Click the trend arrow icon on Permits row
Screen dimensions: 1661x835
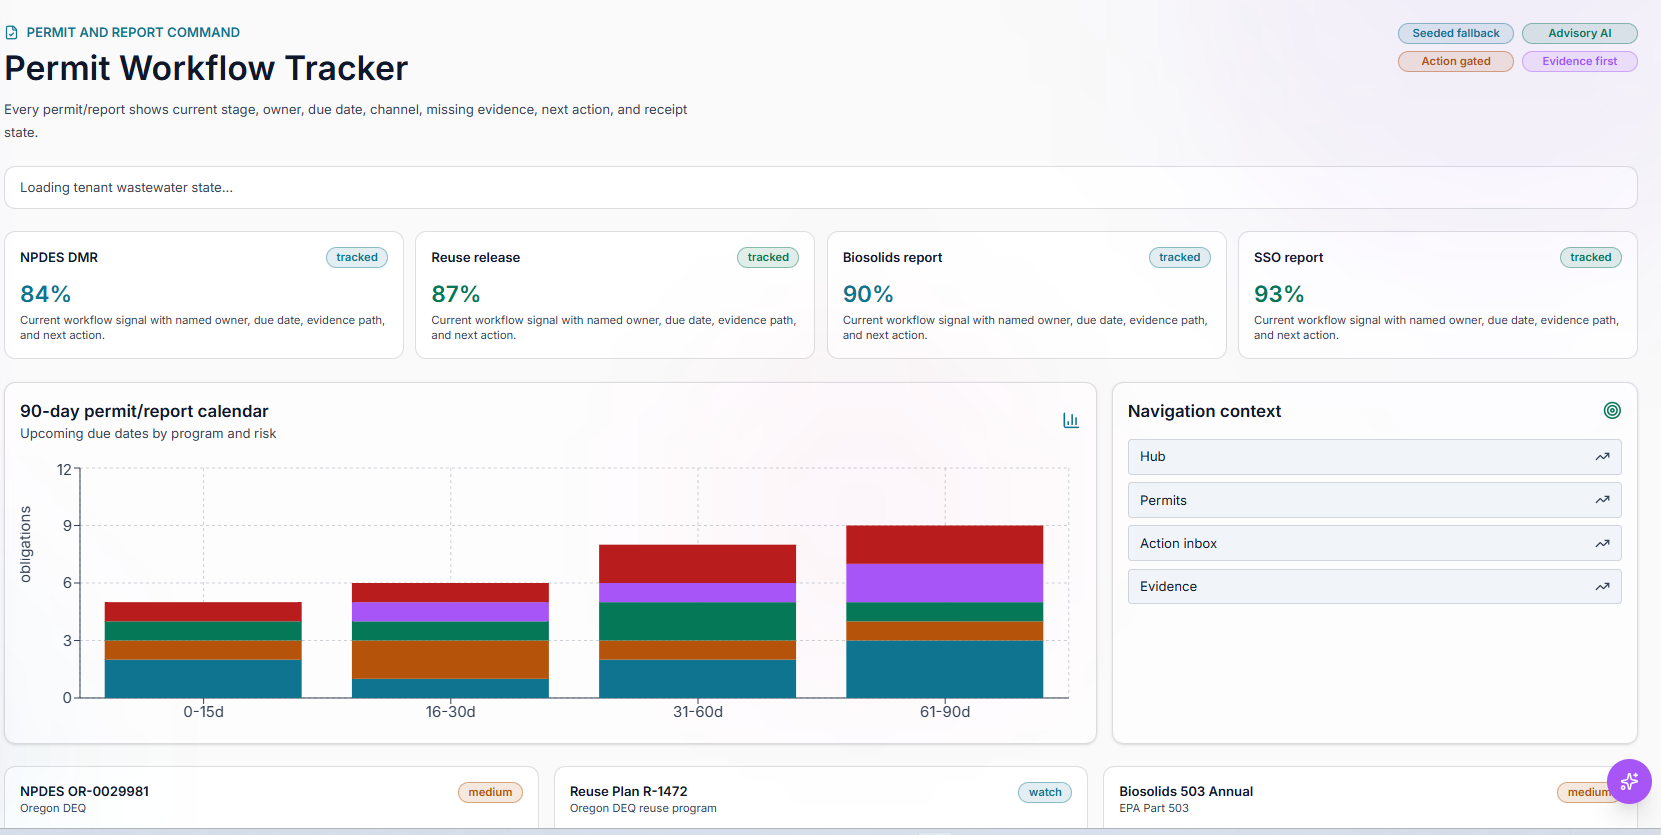pos(1602,500)
